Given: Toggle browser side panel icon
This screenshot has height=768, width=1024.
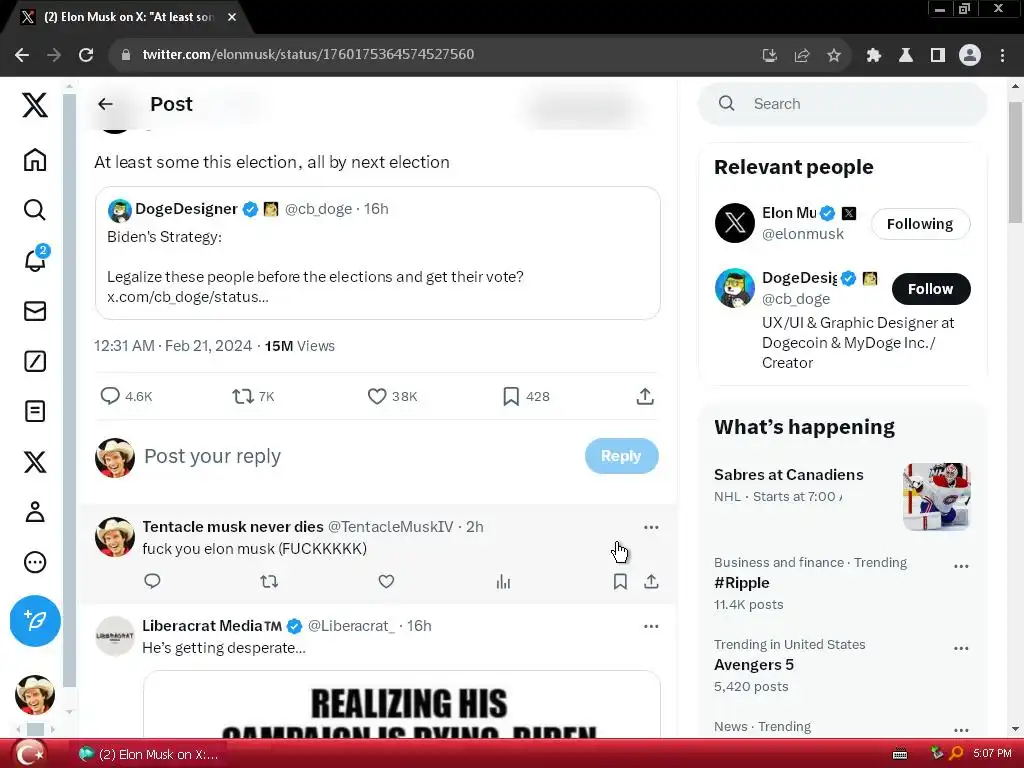Looking at the screenshot, I should point(938,56).
